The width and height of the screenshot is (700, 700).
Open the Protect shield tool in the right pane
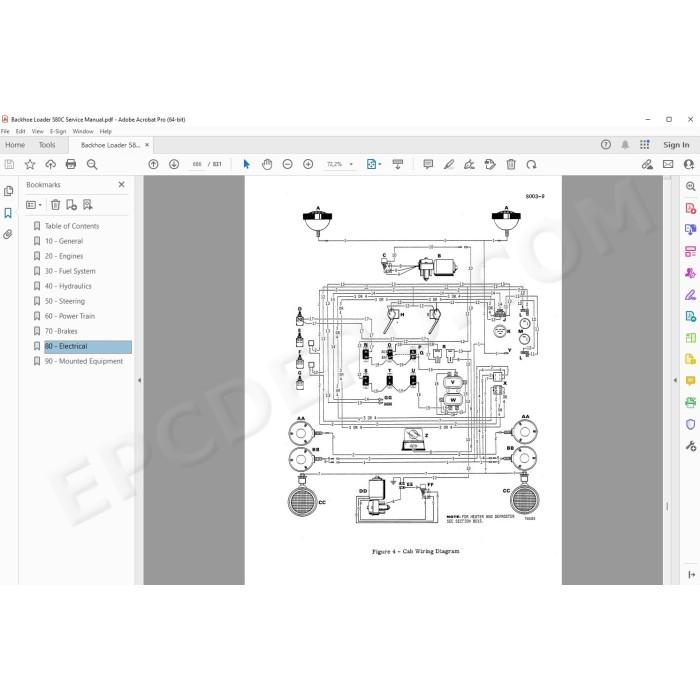coord(690,424)
